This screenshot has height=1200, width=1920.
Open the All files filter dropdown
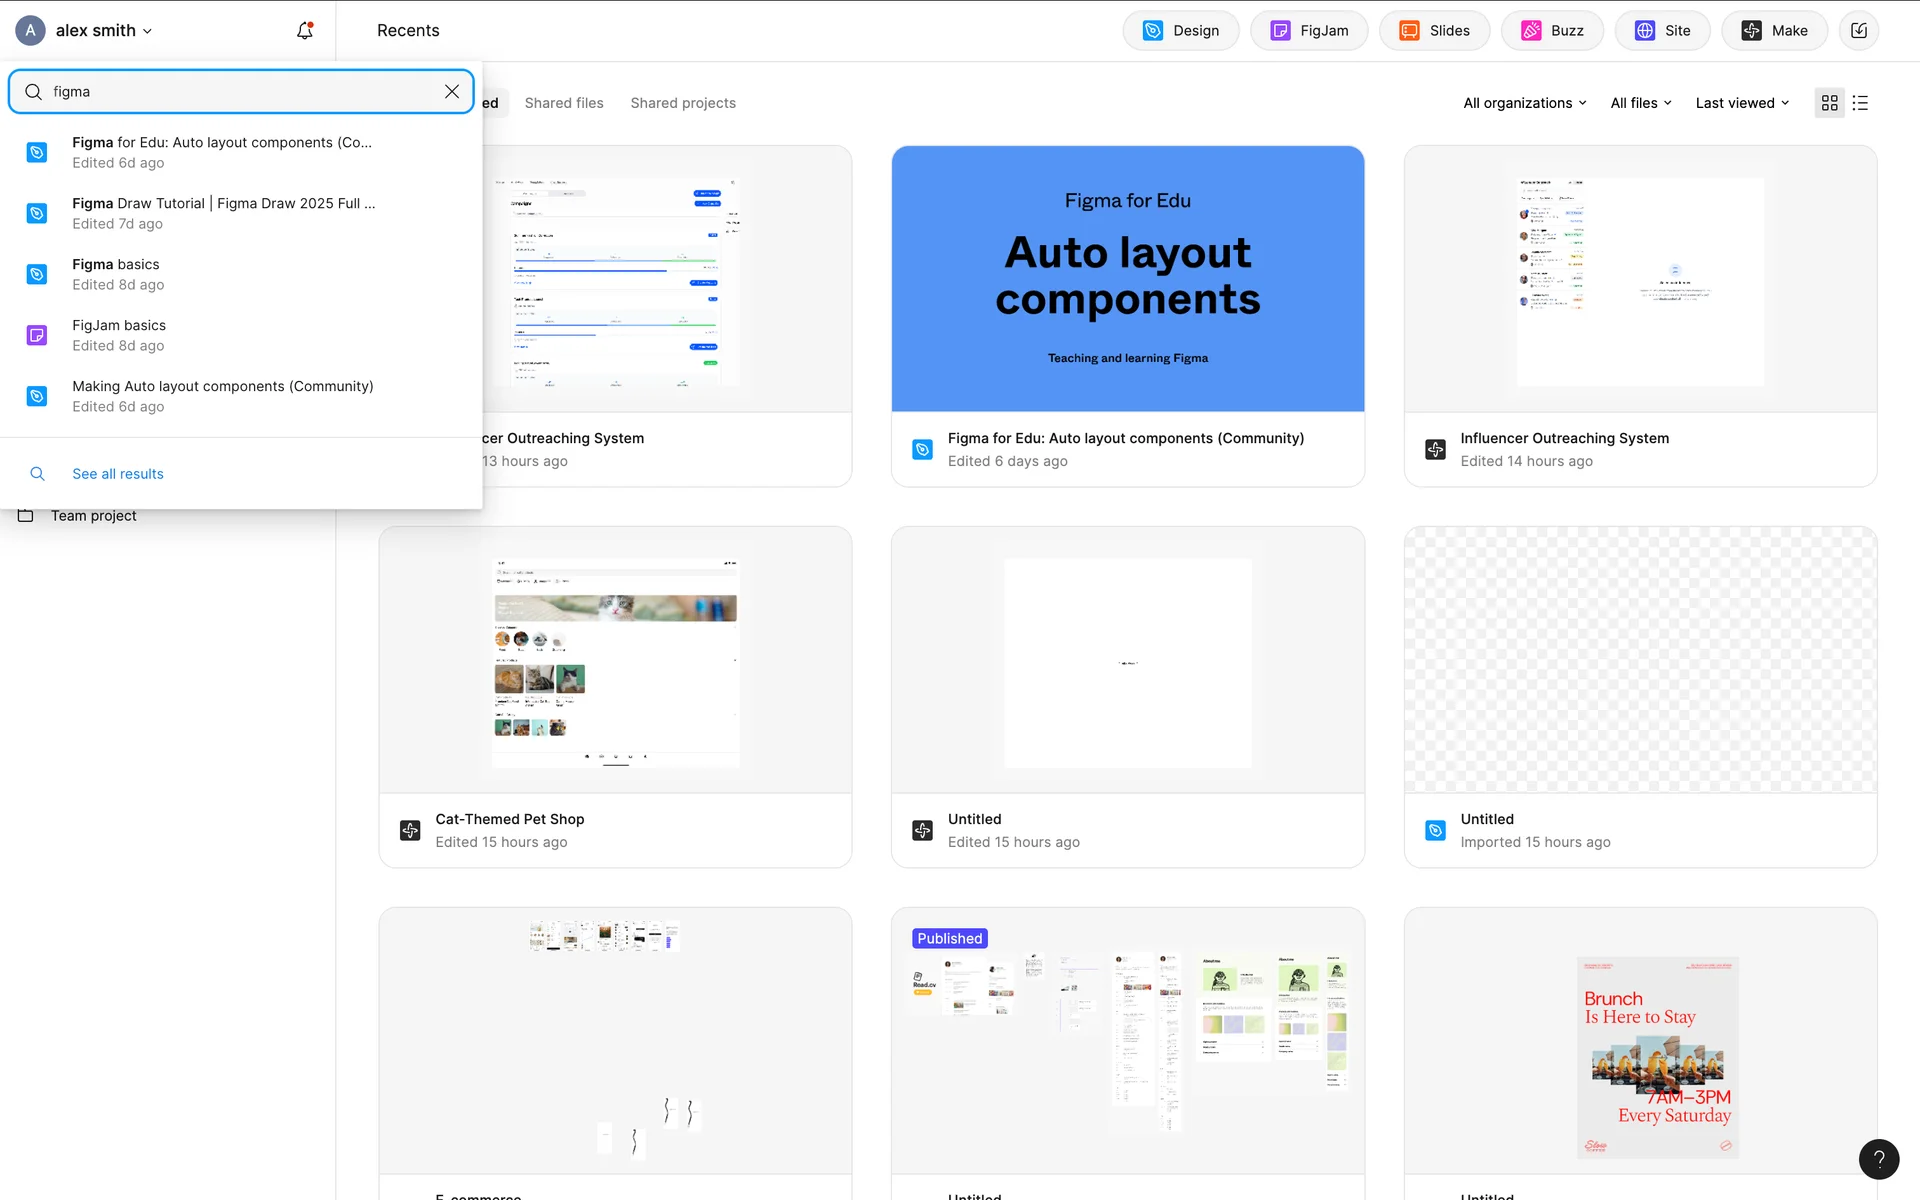(x=1641, y=103)
